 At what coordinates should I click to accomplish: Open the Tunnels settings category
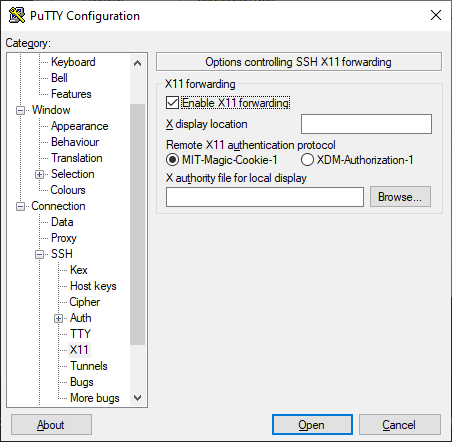click(x=89, y=366)
